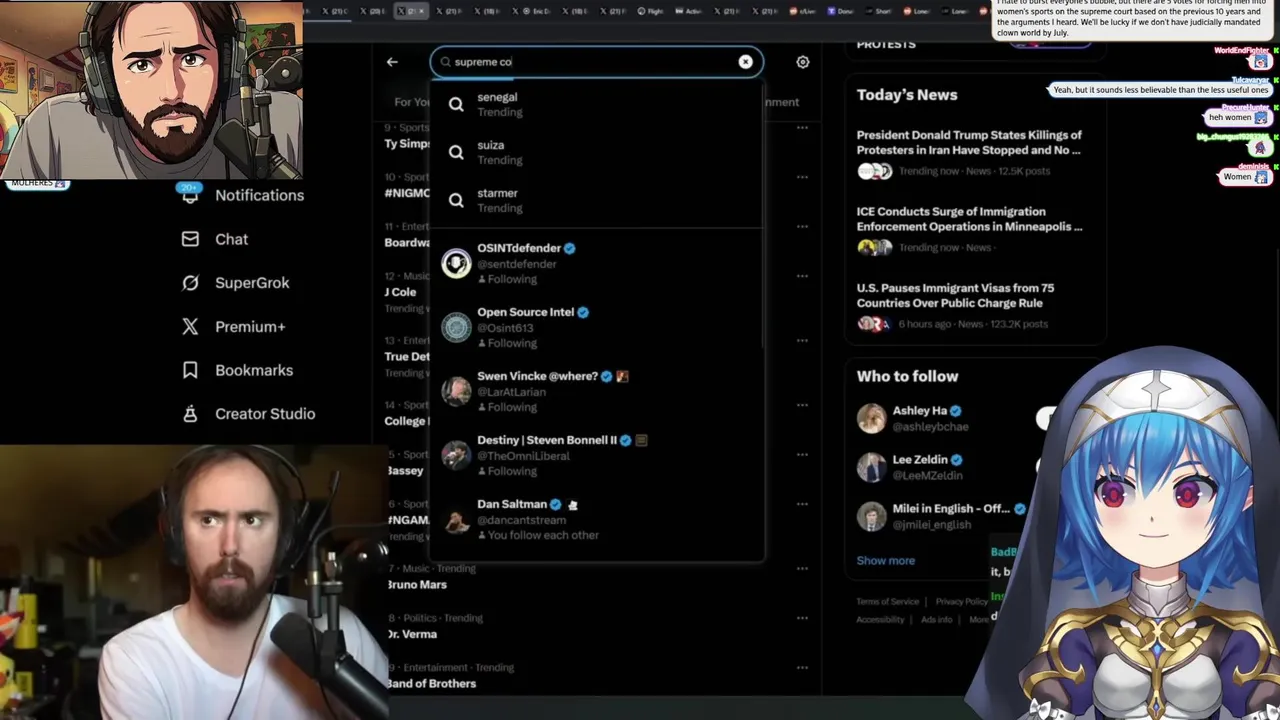
Task: Open more options for Dr. Verma trend
Action: coord(802,618)
